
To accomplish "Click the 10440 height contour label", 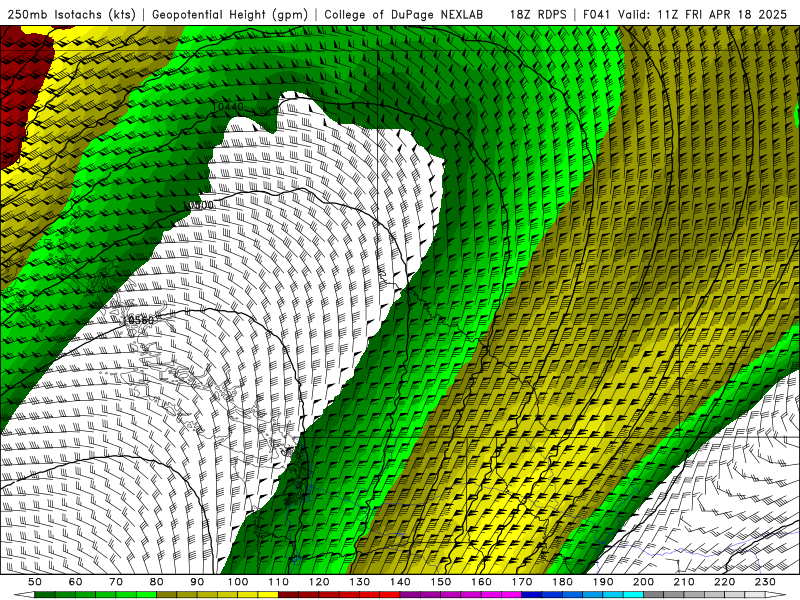I will click(228, 107).
